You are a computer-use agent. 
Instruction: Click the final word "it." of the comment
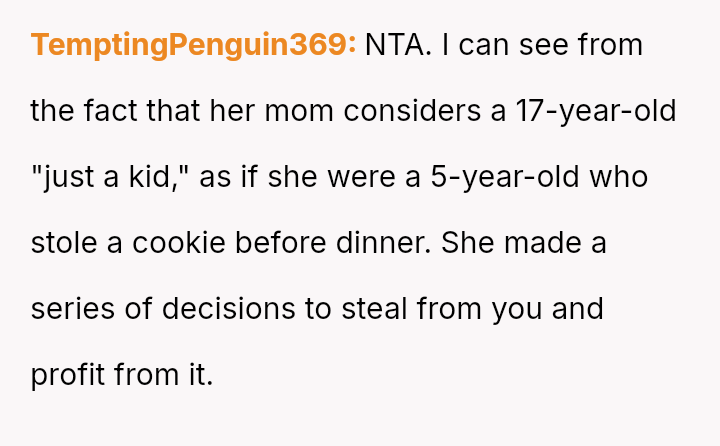tap(201, 375)
